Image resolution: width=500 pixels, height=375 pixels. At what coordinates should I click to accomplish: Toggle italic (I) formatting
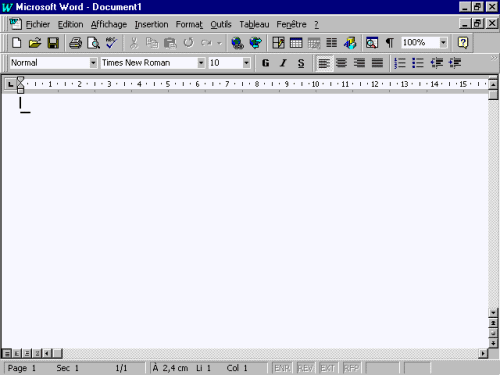(x=283, y=63)
